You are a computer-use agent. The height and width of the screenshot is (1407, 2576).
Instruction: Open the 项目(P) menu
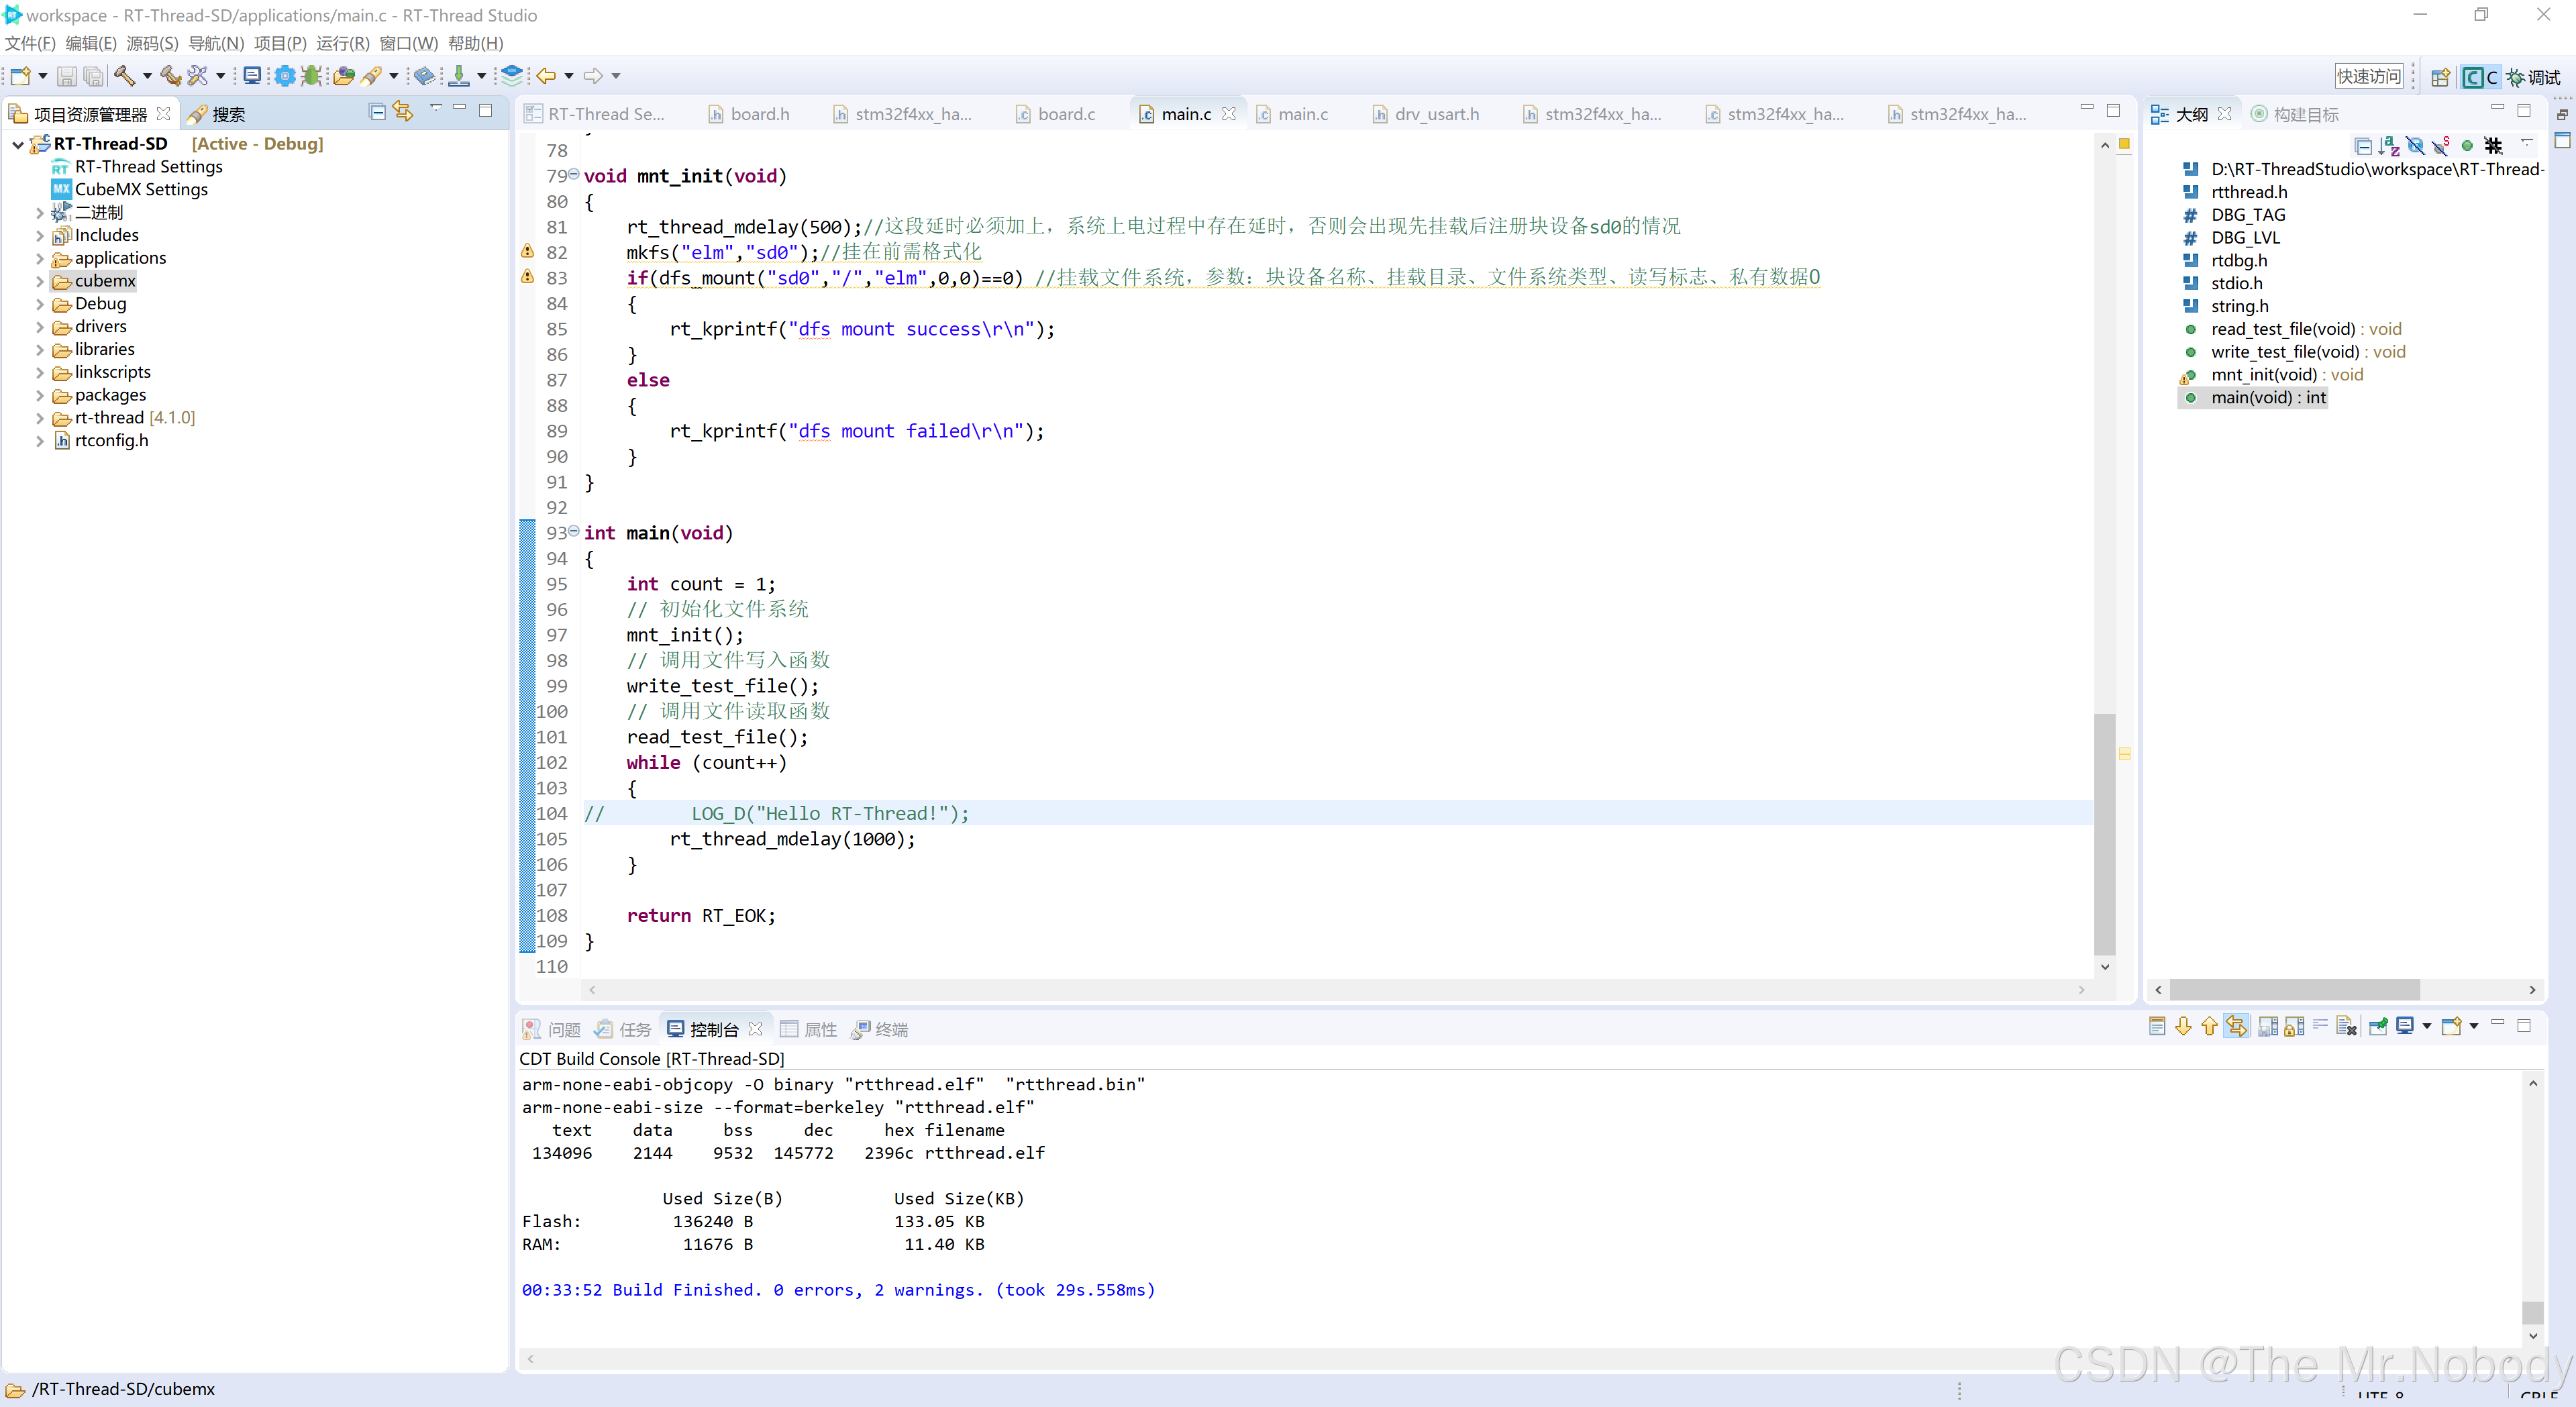(279, 43)
